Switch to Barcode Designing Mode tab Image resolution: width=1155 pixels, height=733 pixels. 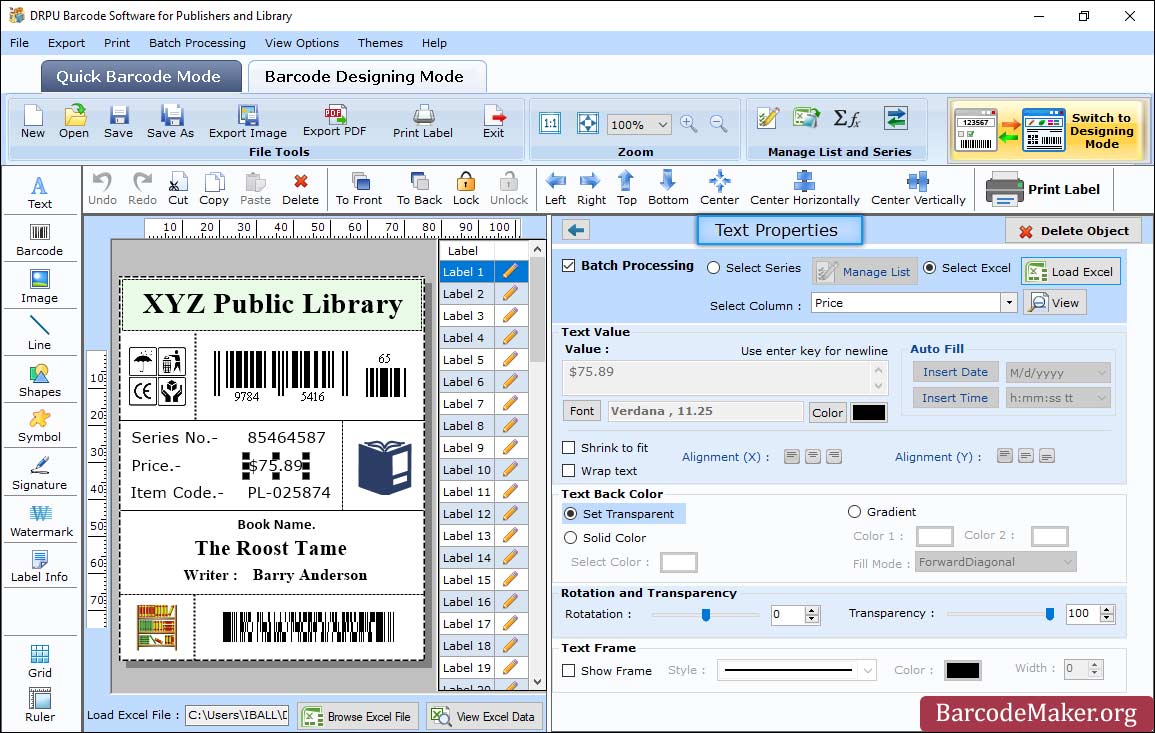[x=367, y=77]
